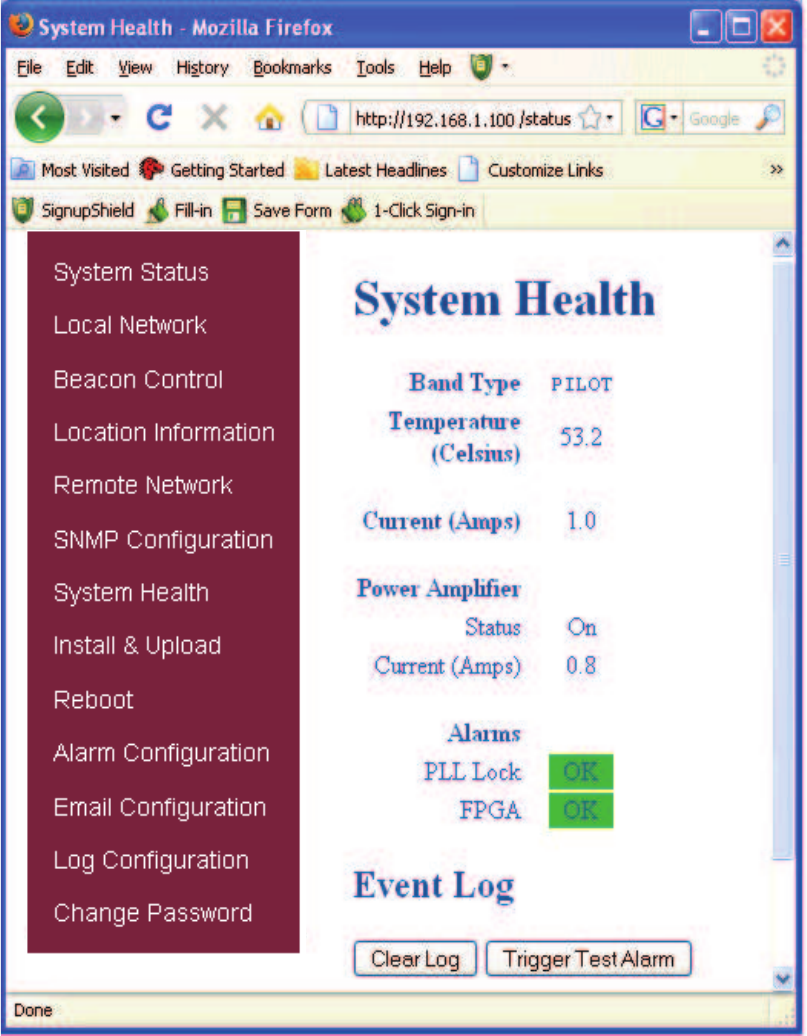Image resolution: width=807 pixels, height=1036 pixels.
Task: Click the temperature value 53.2
Action: point(581,437)
